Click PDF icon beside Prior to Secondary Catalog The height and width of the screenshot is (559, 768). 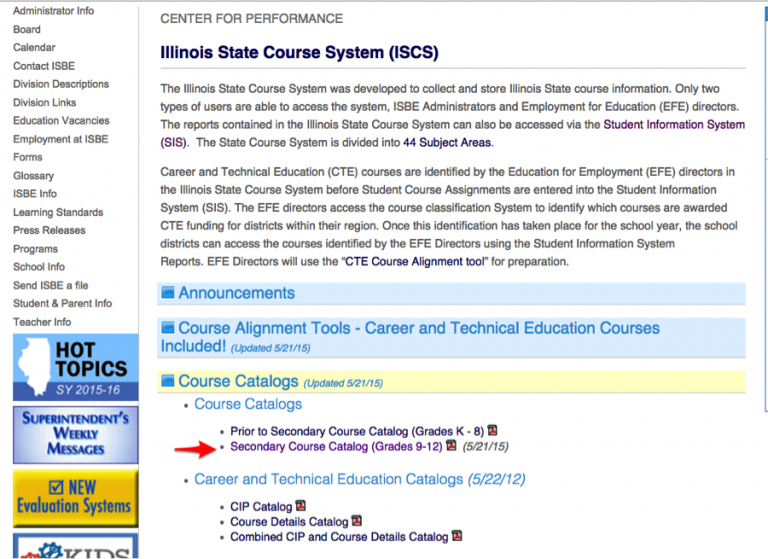coord(491,432)
